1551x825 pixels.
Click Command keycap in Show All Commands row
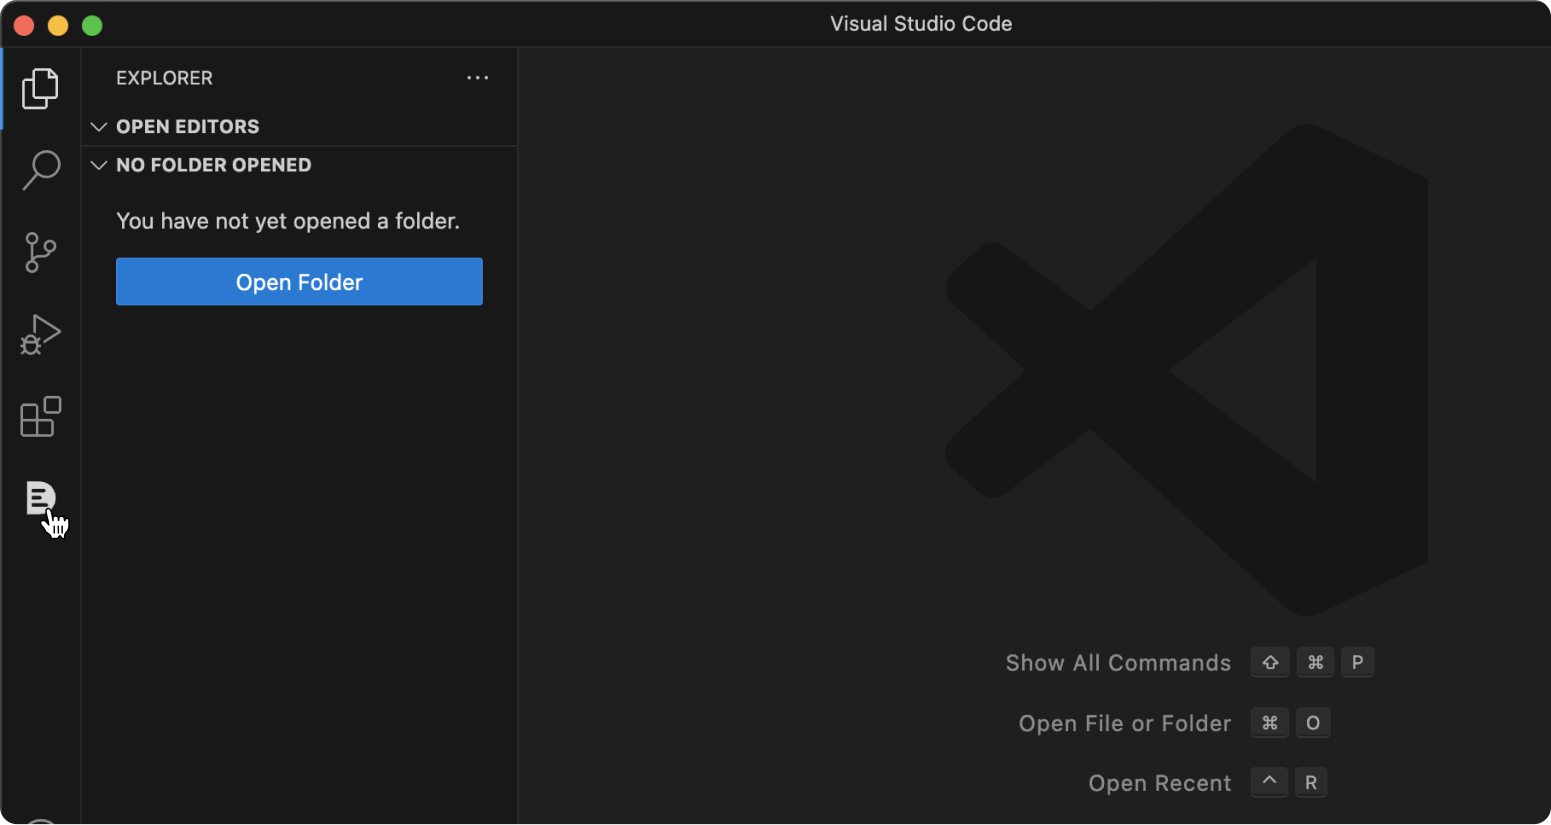1315,662
